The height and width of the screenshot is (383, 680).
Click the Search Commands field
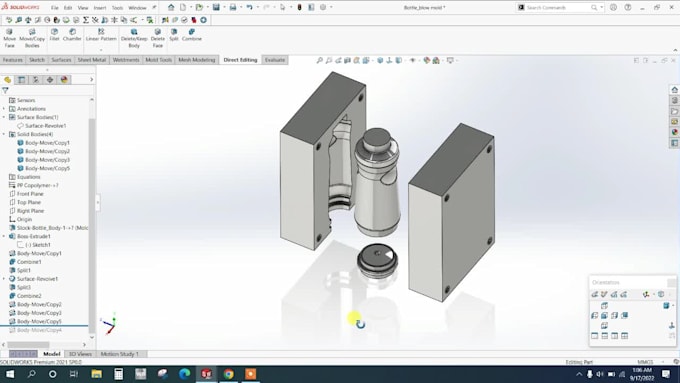pos(560,7)
